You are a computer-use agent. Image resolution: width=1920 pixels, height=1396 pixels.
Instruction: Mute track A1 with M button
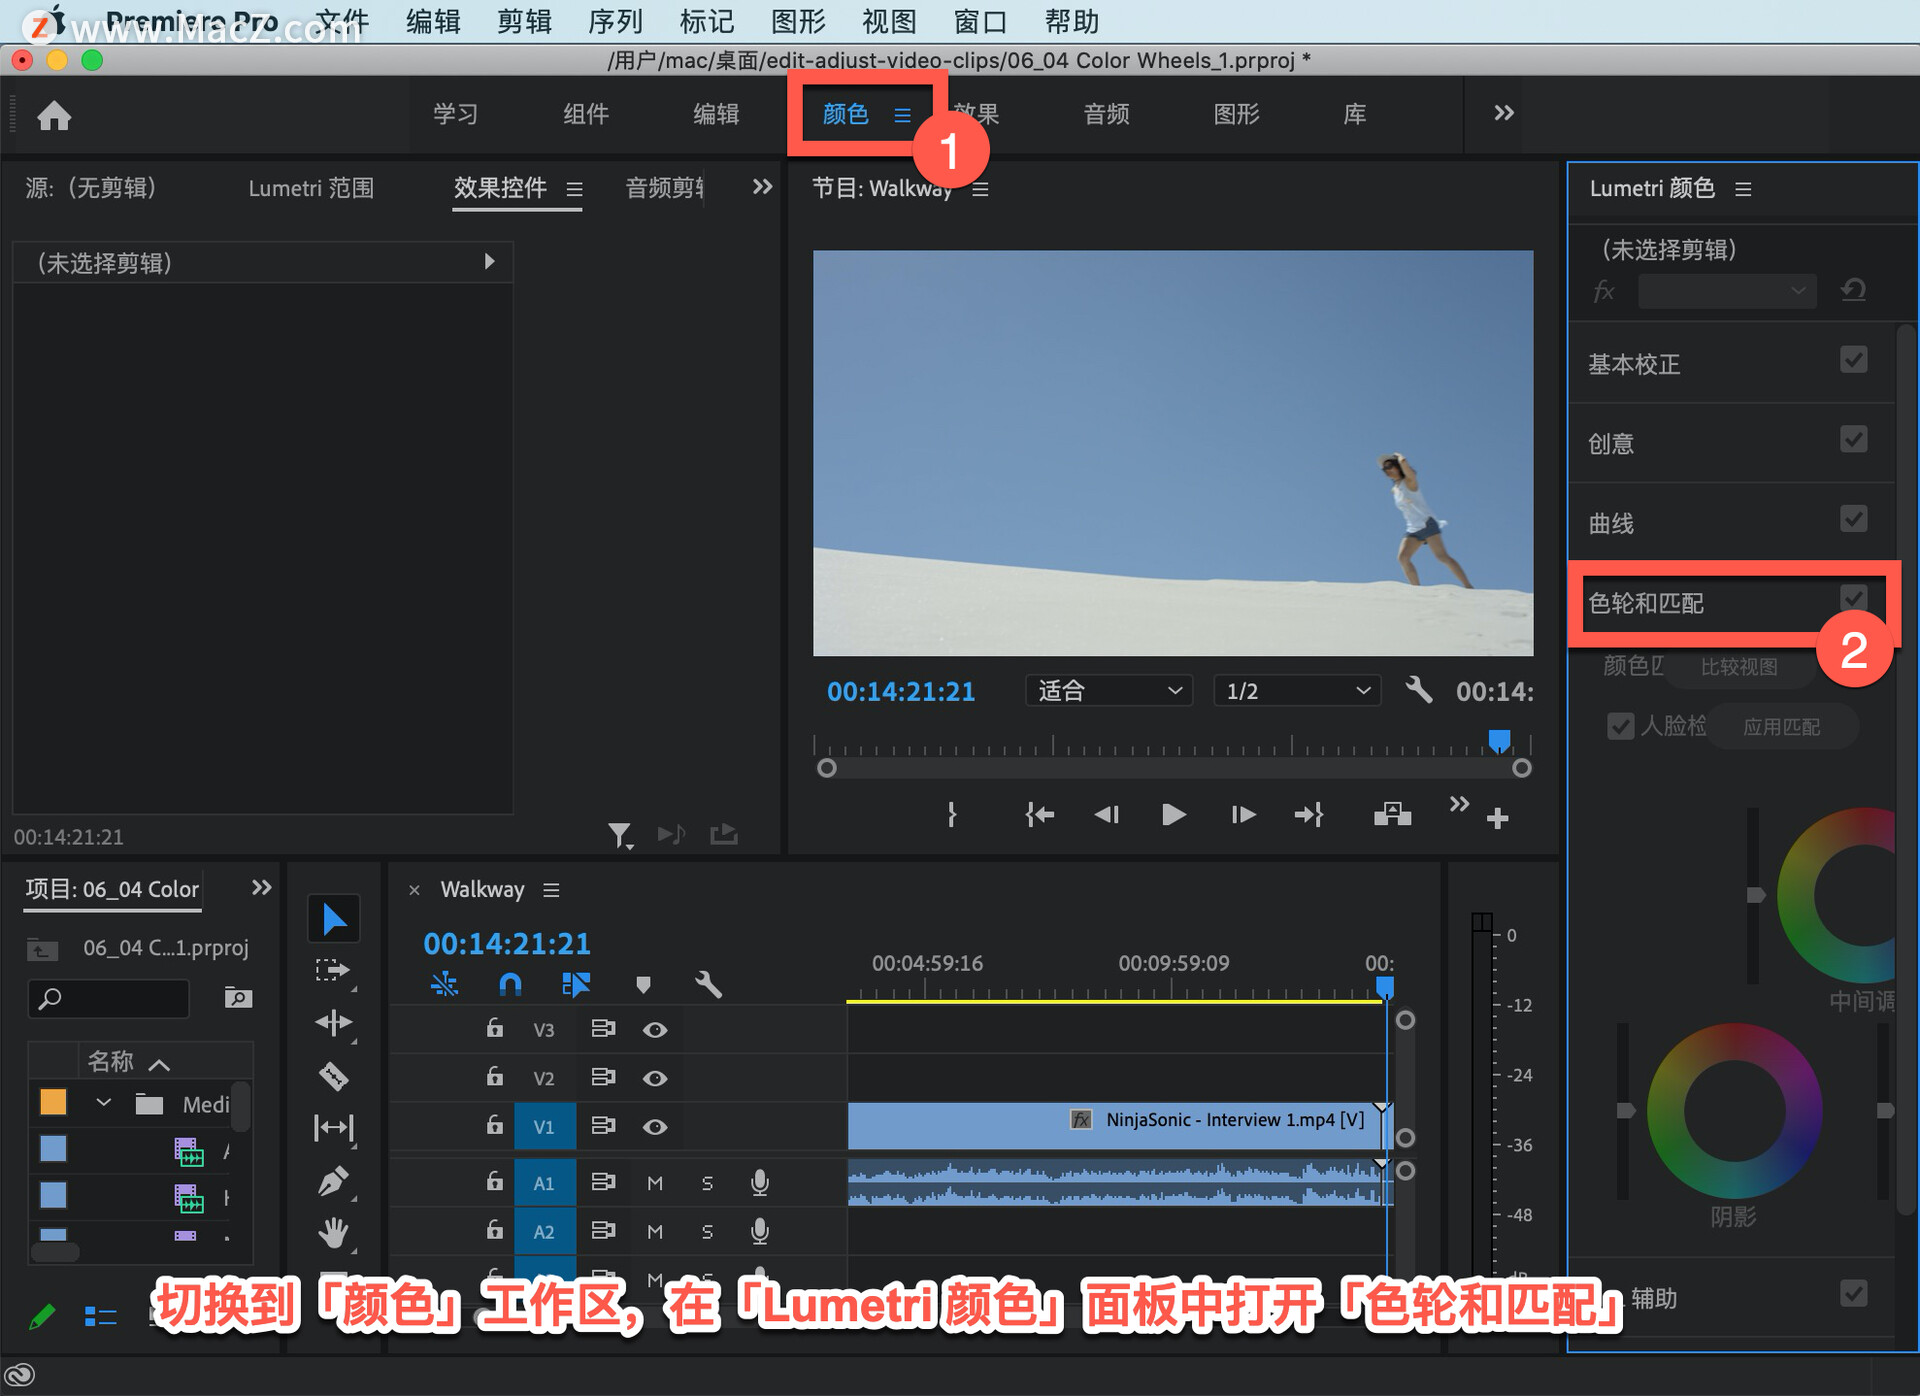[x=655, y=1183]
